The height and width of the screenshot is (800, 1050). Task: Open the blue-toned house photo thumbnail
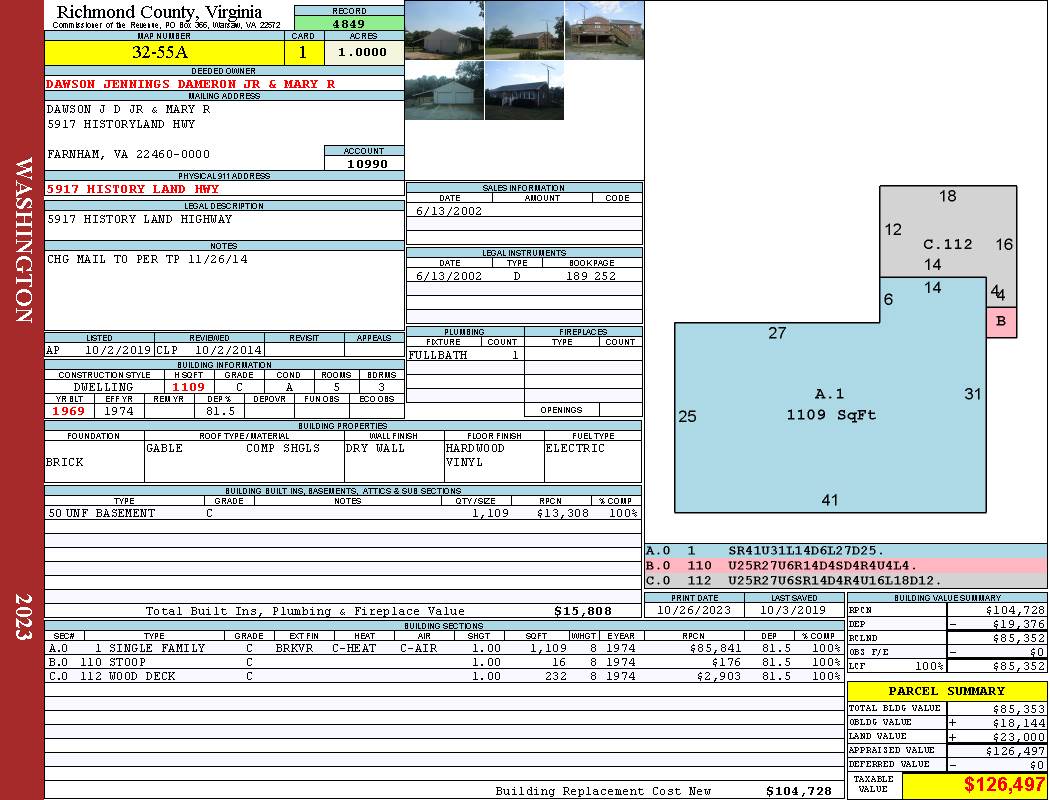524,90
